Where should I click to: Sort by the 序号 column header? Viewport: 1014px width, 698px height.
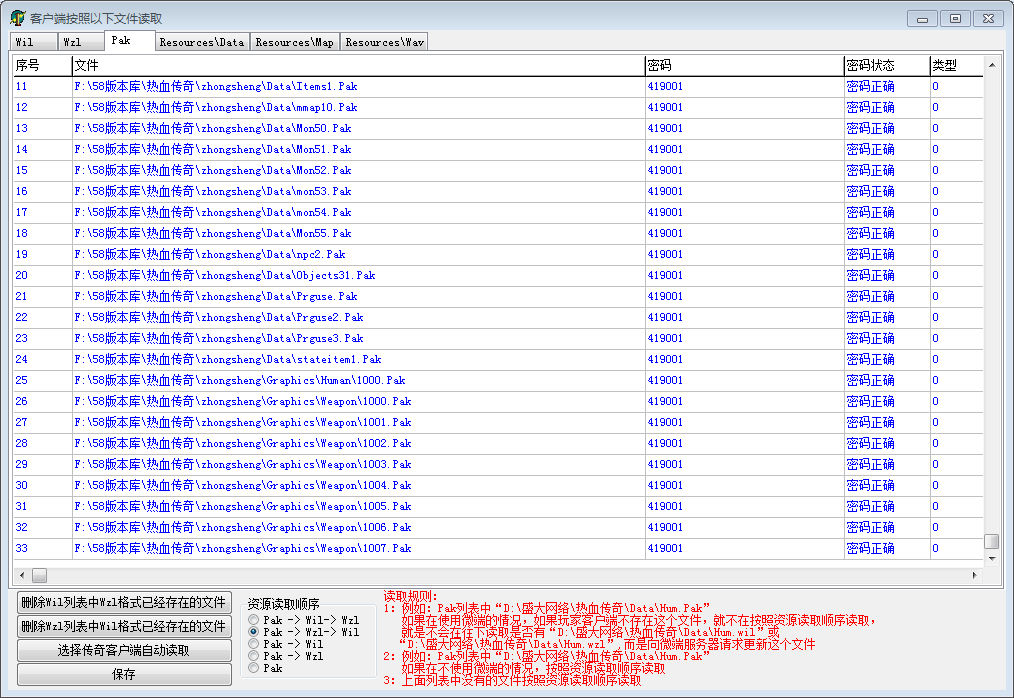pos(43,65)
